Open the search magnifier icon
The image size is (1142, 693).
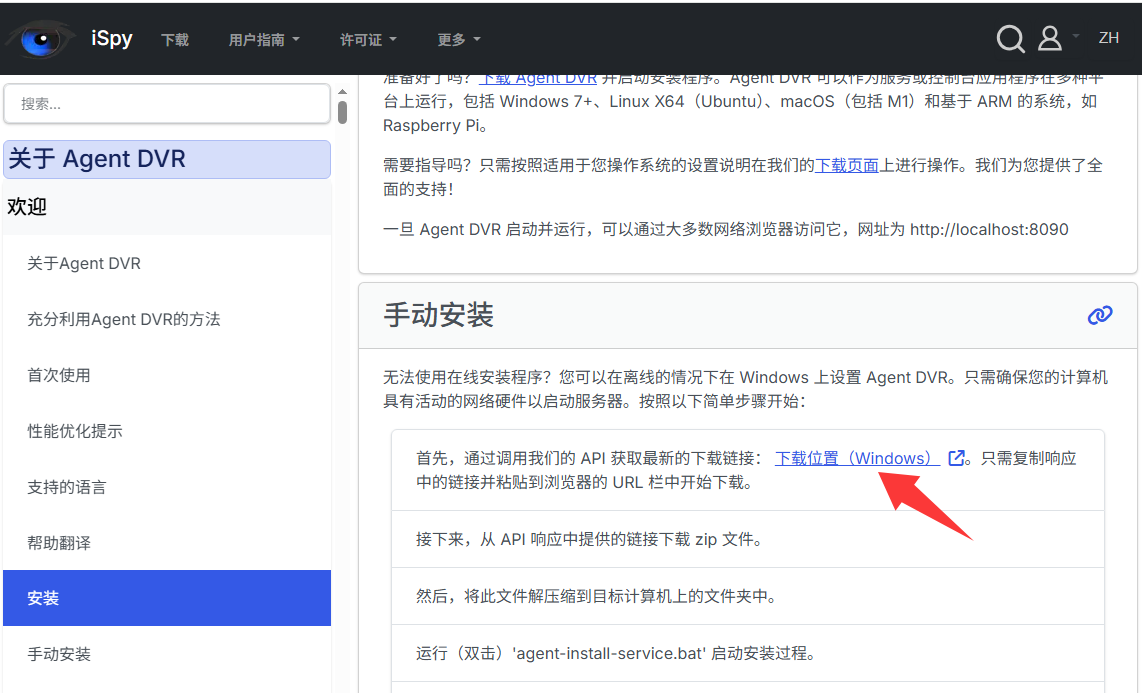[x=1010, y=38]
